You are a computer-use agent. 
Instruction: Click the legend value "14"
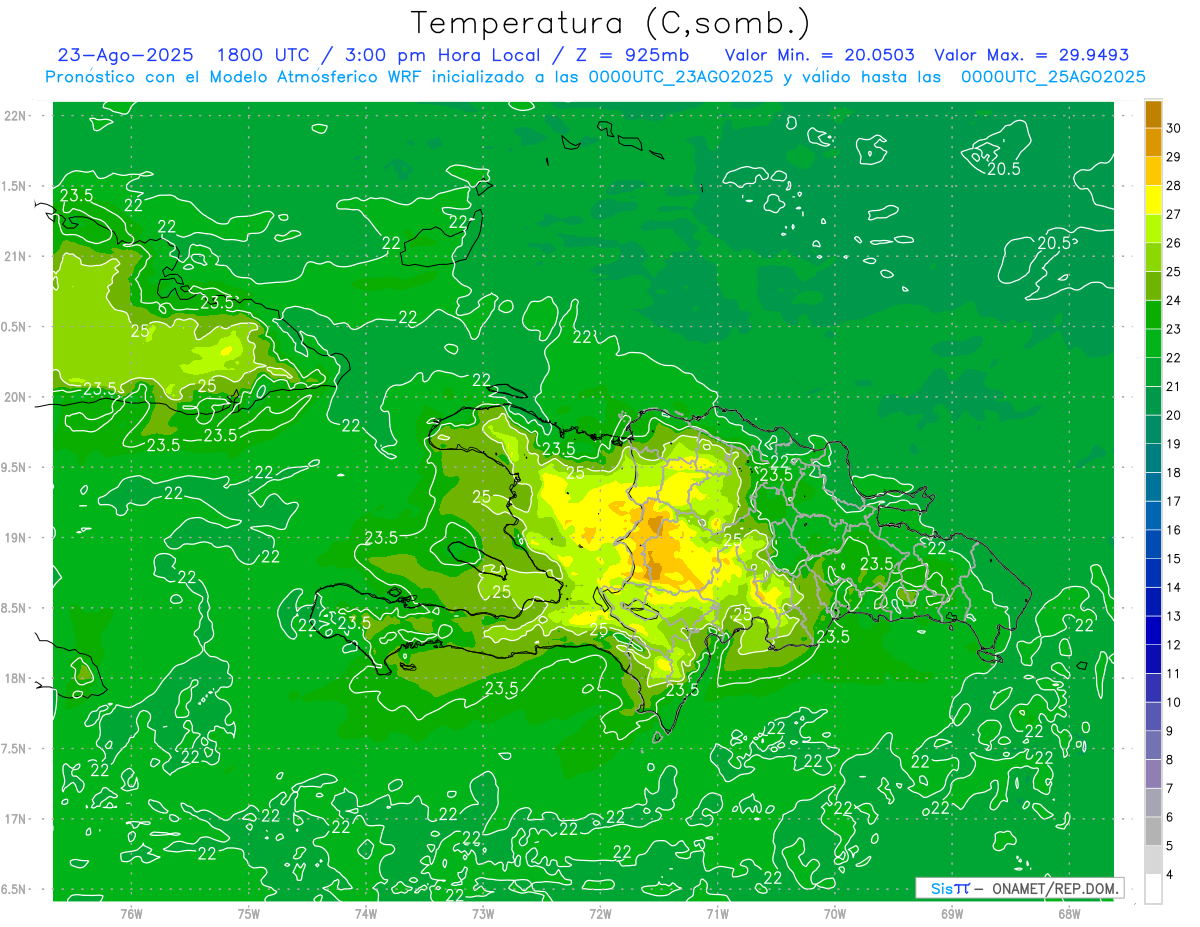coord(1173,587)
